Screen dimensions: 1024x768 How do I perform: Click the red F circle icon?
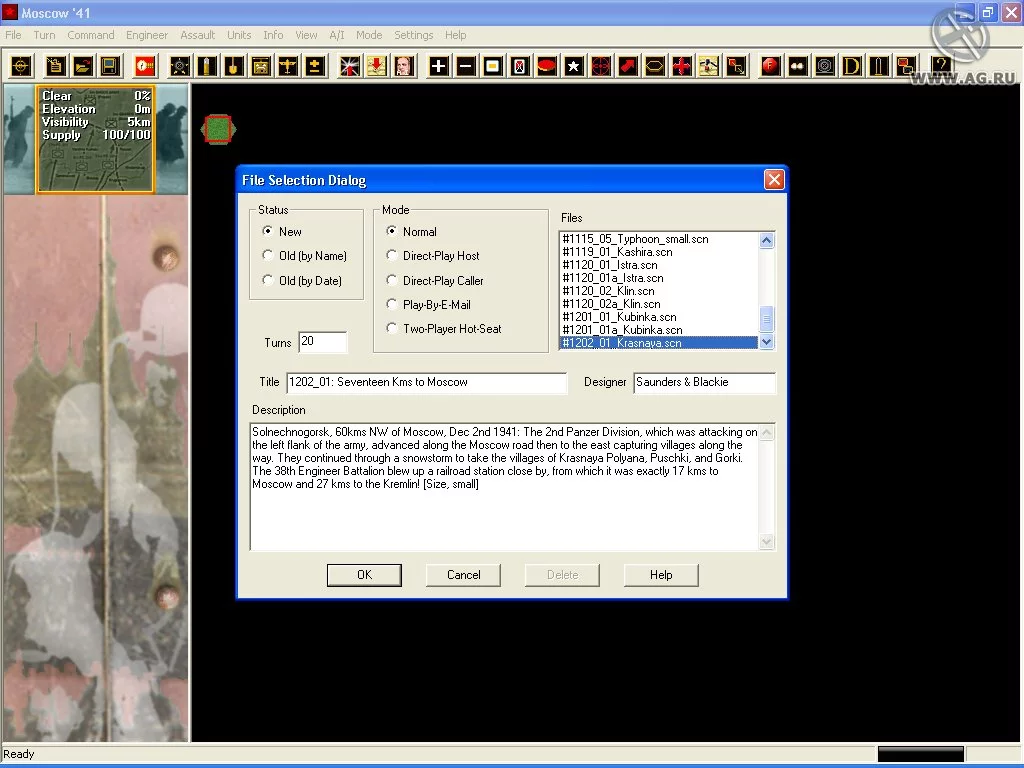(x=771, y=66)
